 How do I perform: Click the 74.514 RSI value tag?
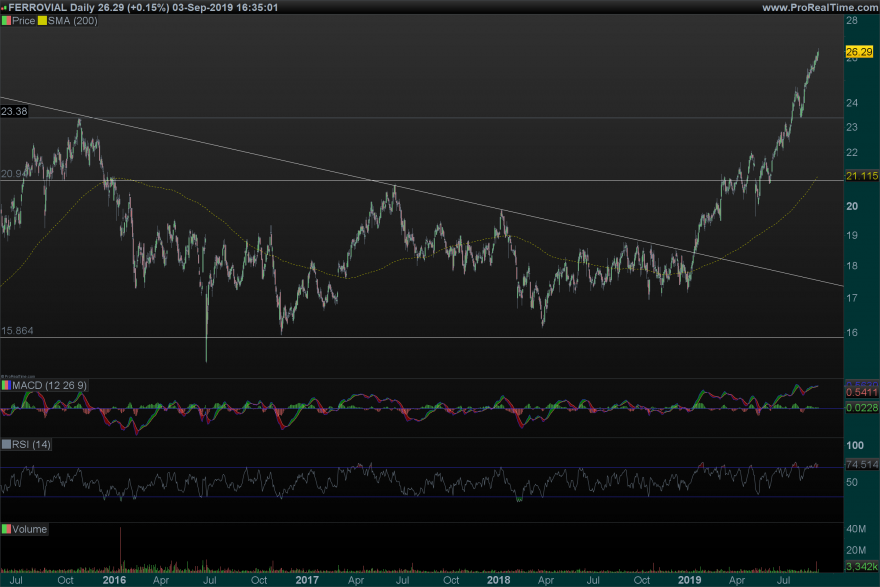coord(862,465)
